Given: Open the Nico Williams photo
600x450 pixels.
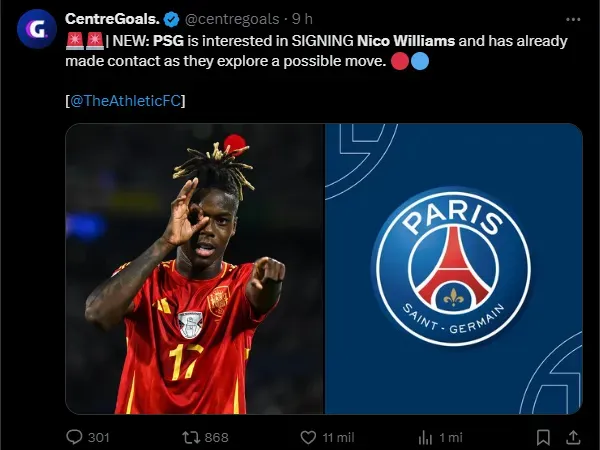Looking at the screenshot, I should click(195, 269).
